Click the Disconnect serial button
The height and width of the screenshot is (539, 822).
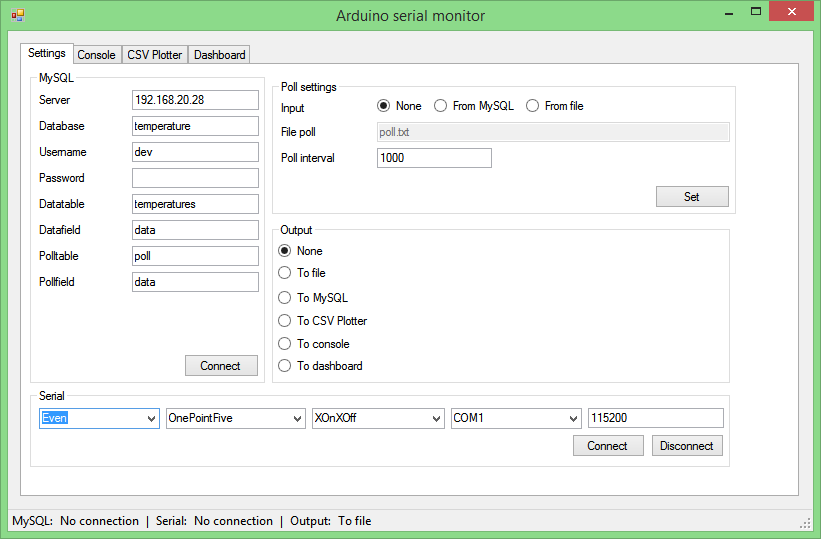[687, 446]
